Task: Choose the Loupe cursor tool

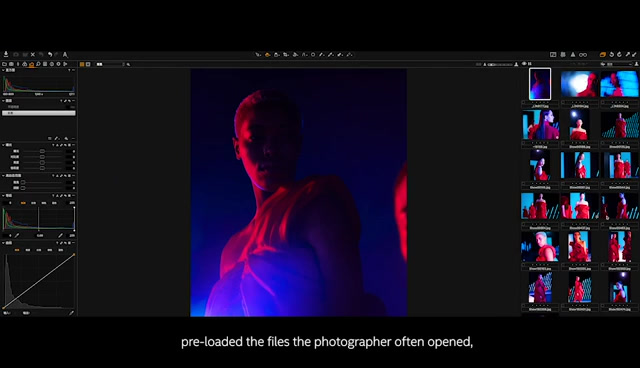Action: pos(277,54)
